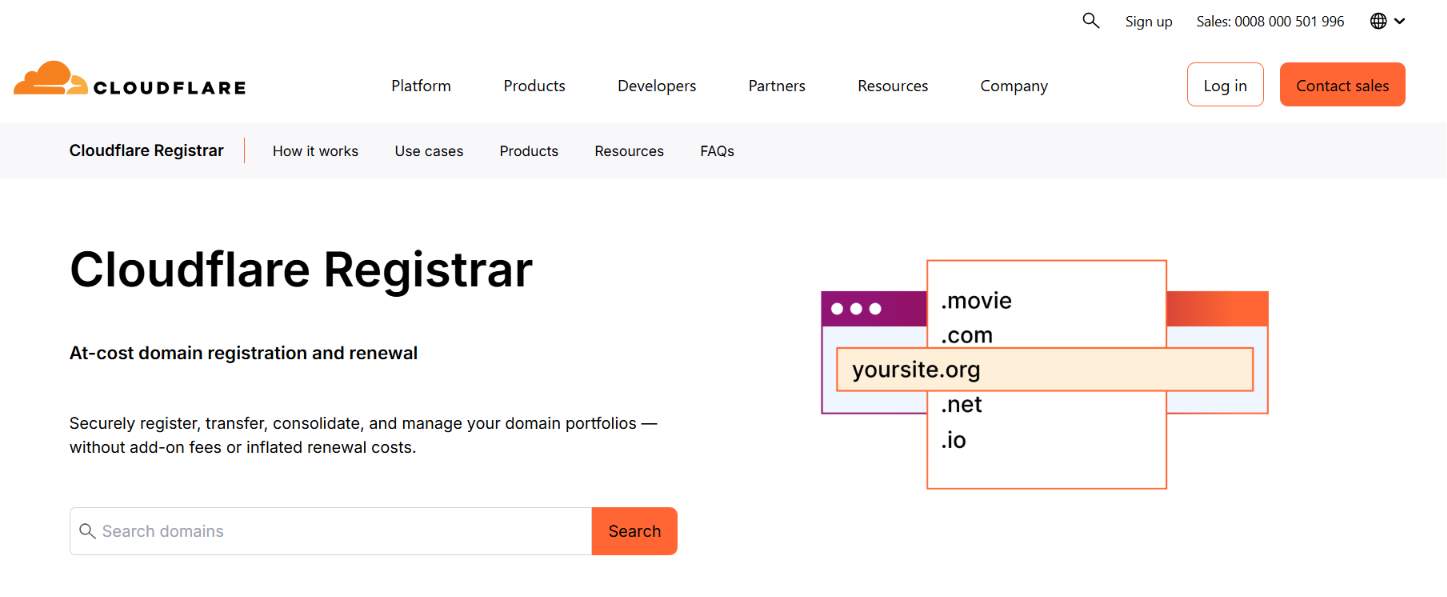
Task: Click the globe language icon
Action: point(1378,21)
